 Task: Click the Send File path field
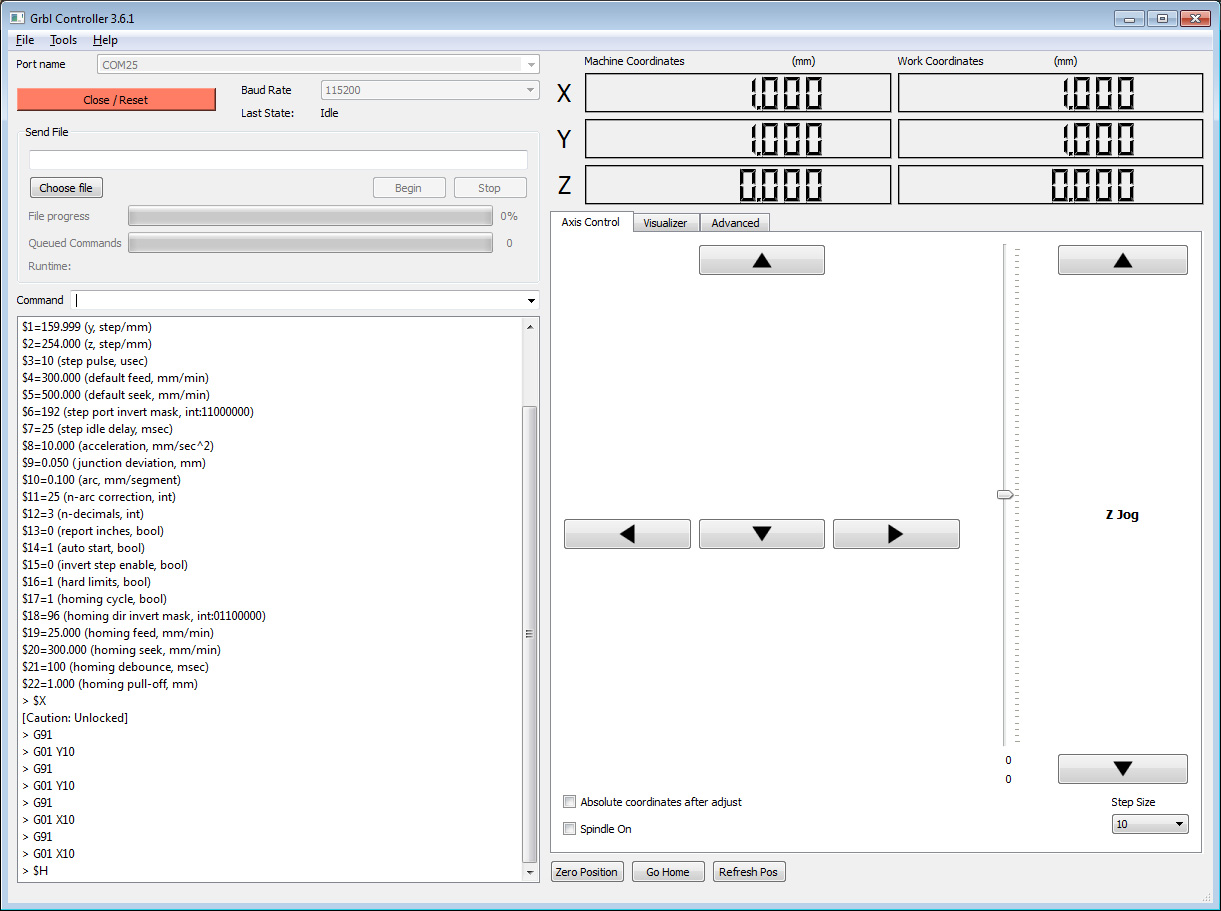click(x=278, y=160)
